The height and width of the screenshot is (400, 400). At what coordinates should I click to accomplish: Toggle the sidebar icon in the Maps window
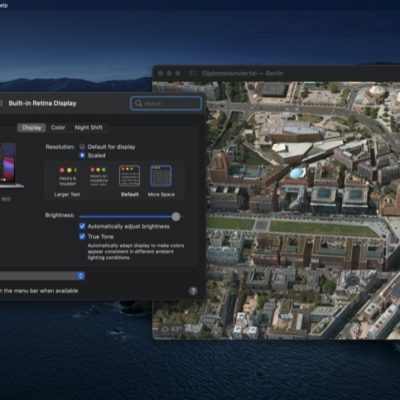[193, 73]
